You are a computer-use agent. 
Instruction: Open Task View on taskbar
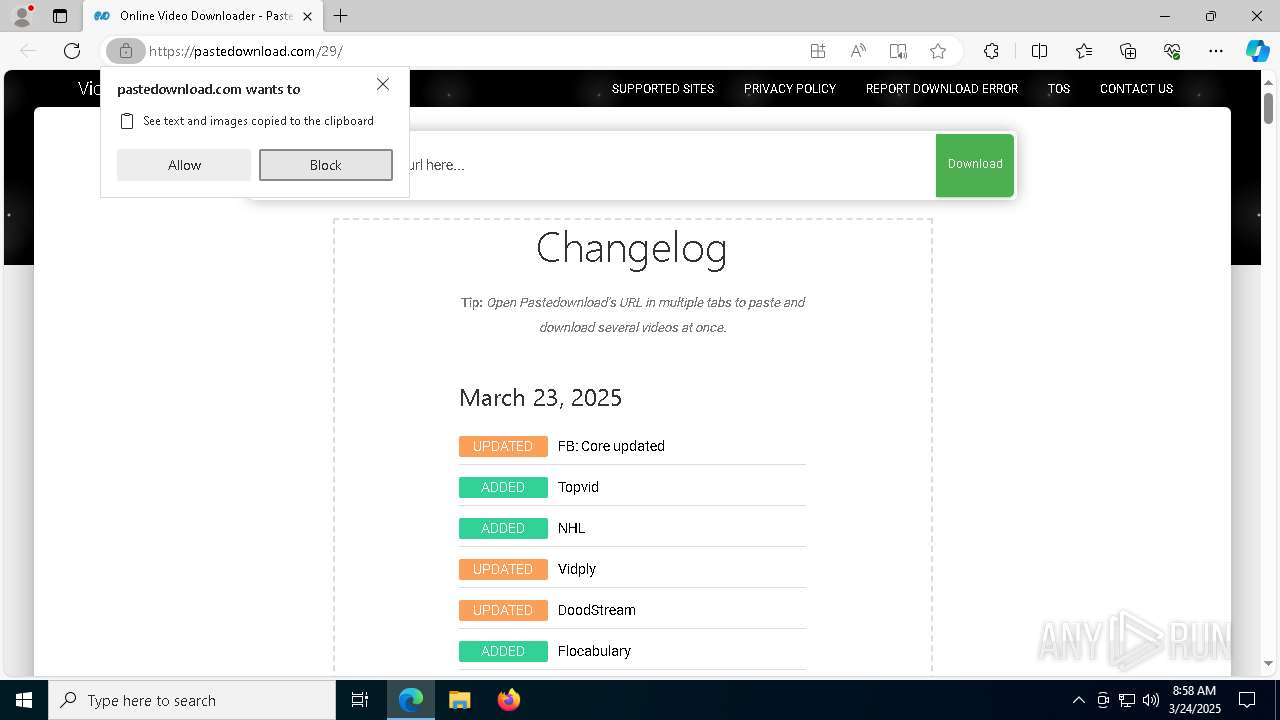tap(360, 700)
